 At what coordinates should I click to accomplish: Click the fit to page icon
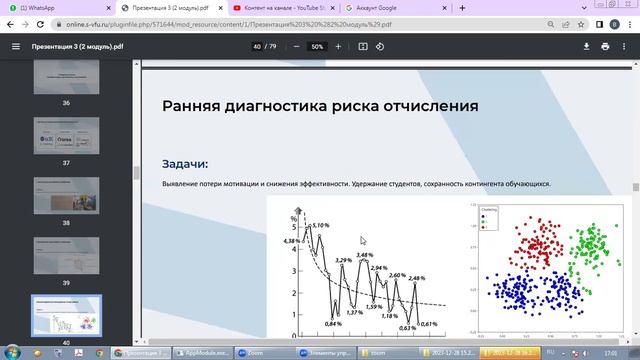[x=363, y=47]
